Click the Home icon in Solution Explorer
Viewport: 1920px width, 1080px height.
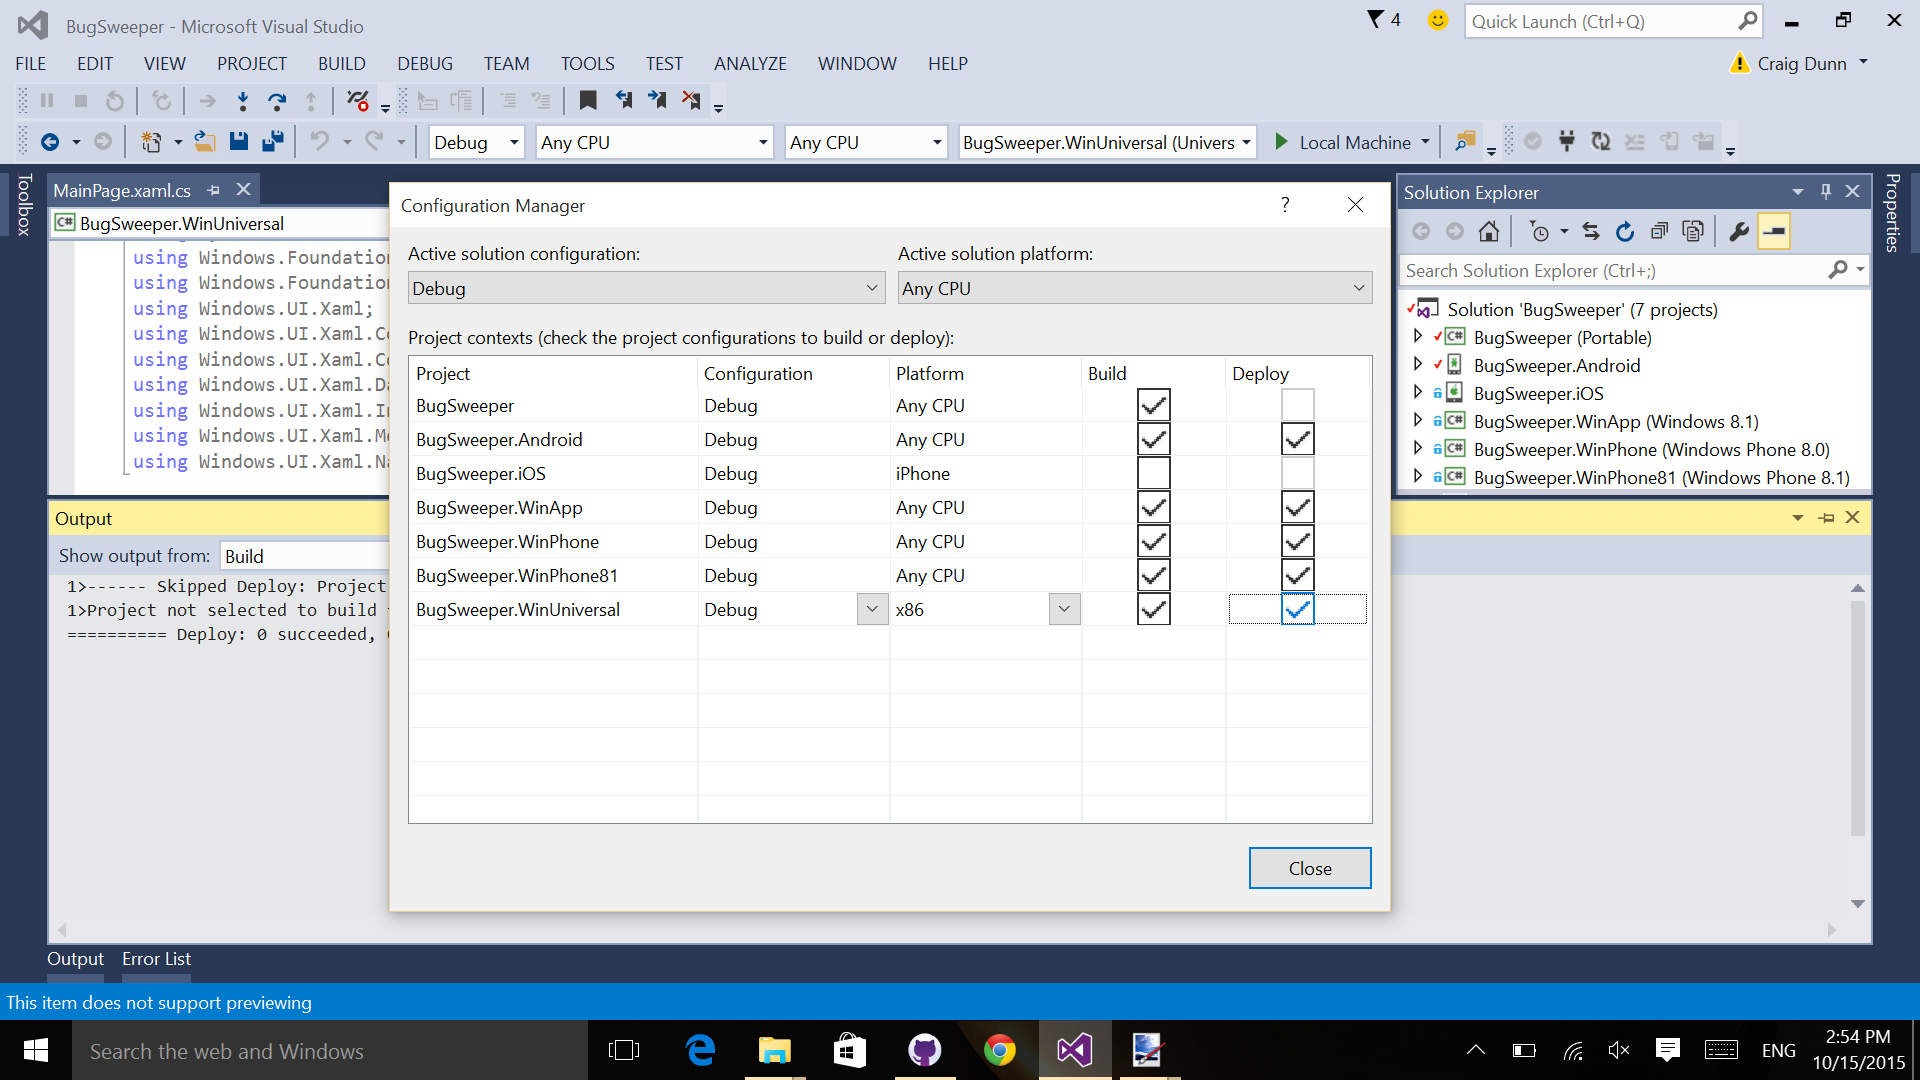(x=1489, y=232)
